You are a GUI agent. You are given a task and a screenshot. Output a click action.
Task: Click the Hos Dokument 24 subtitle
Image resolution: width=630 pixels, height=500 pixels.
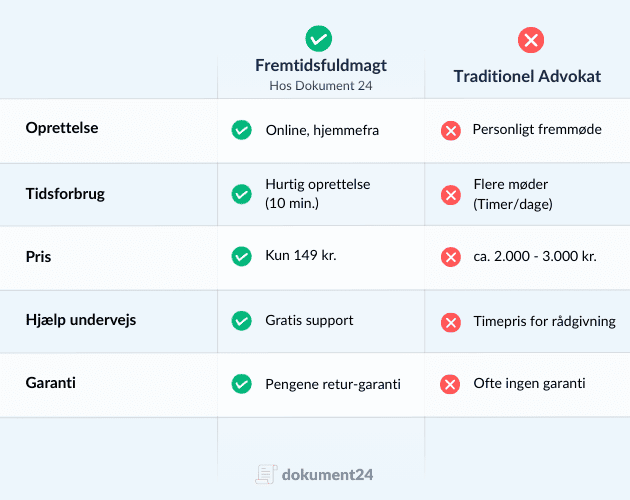[x=320, y=86]
